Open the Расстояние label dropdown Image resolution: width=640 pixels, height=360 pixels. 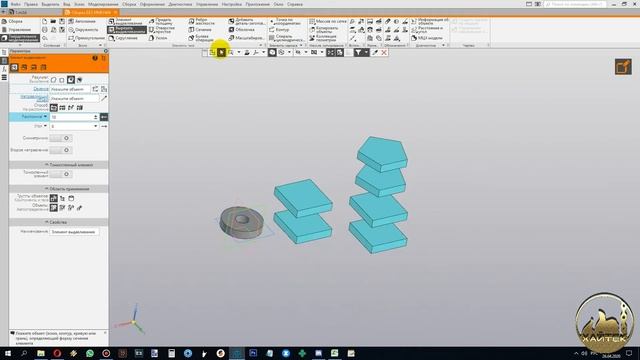(x=45, y=117)
